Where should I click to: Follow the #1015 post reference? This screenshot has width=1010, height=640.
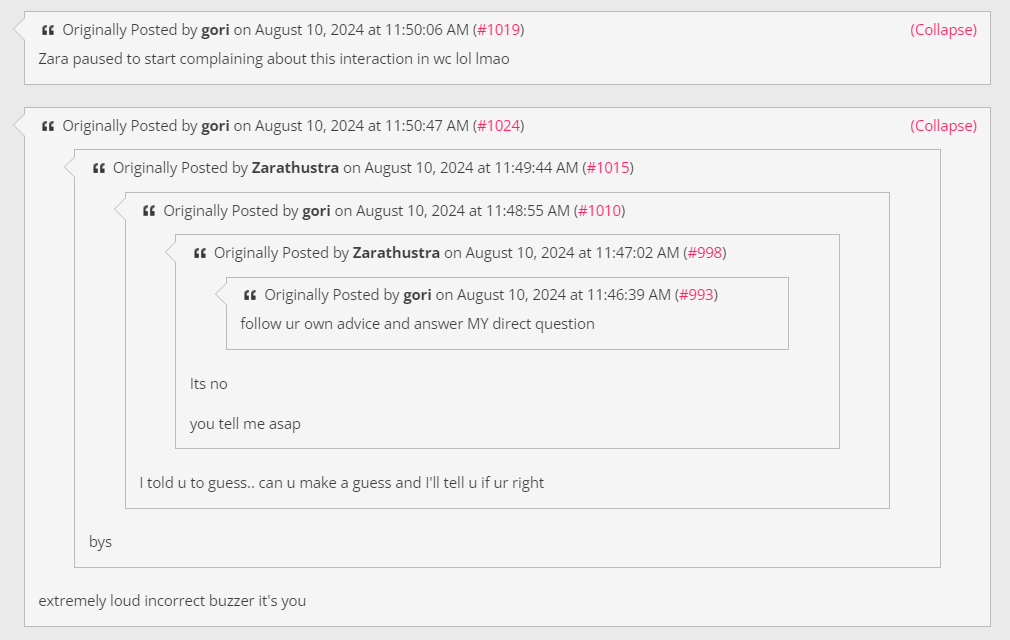[608, 168]
